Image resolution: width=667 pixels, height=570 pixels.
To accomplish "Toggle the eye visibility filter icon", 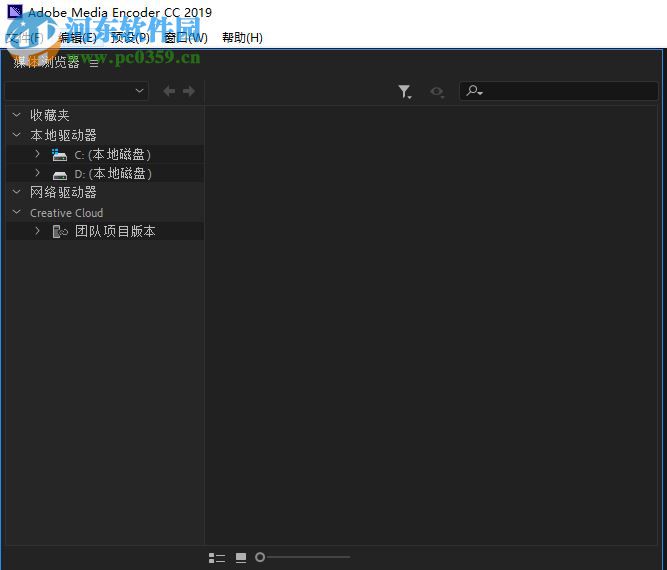I will pos(437,91).
